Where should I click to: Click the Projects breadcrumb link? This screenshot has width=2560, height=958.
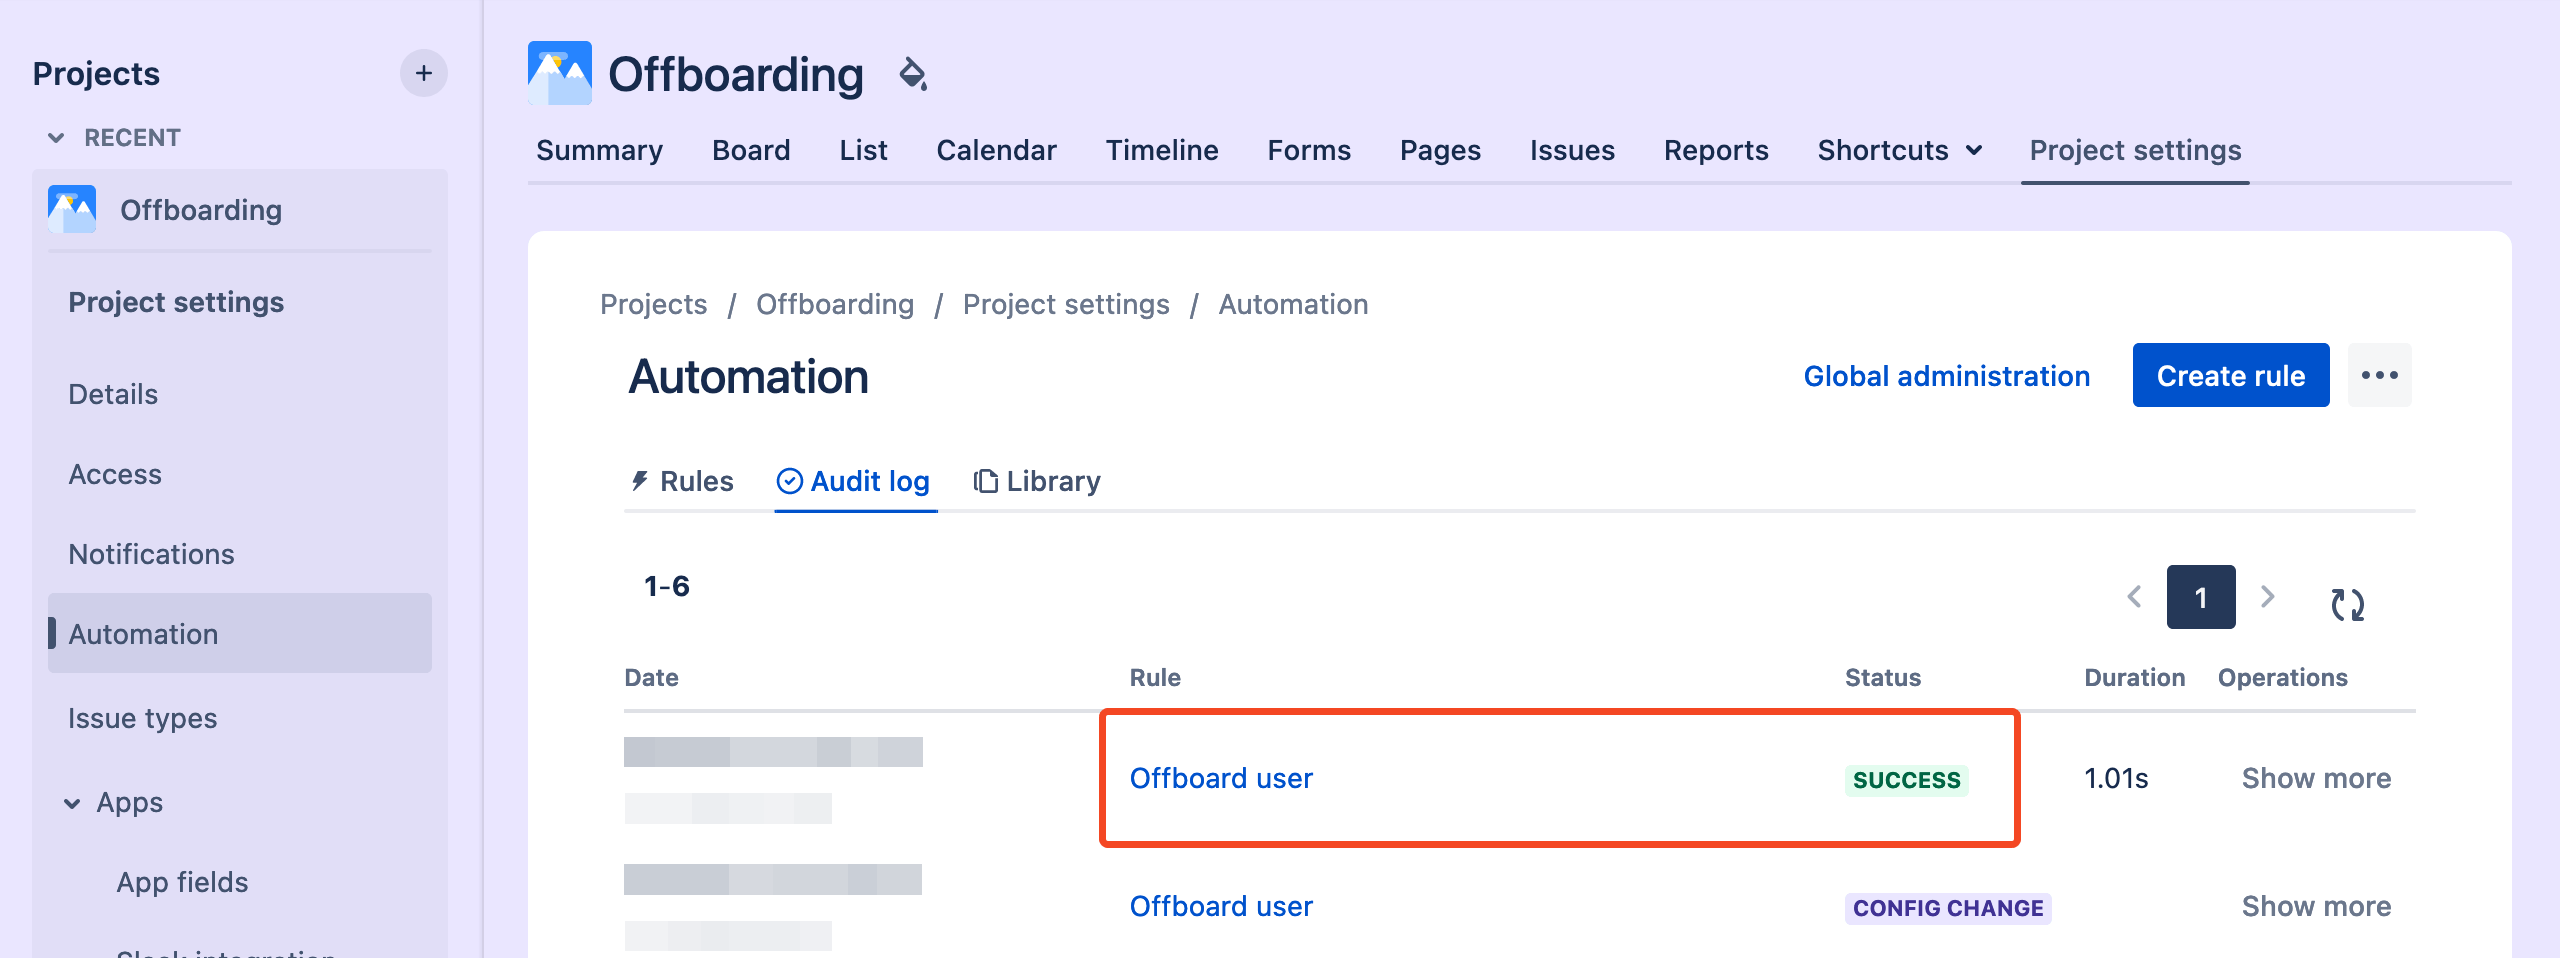653,304
